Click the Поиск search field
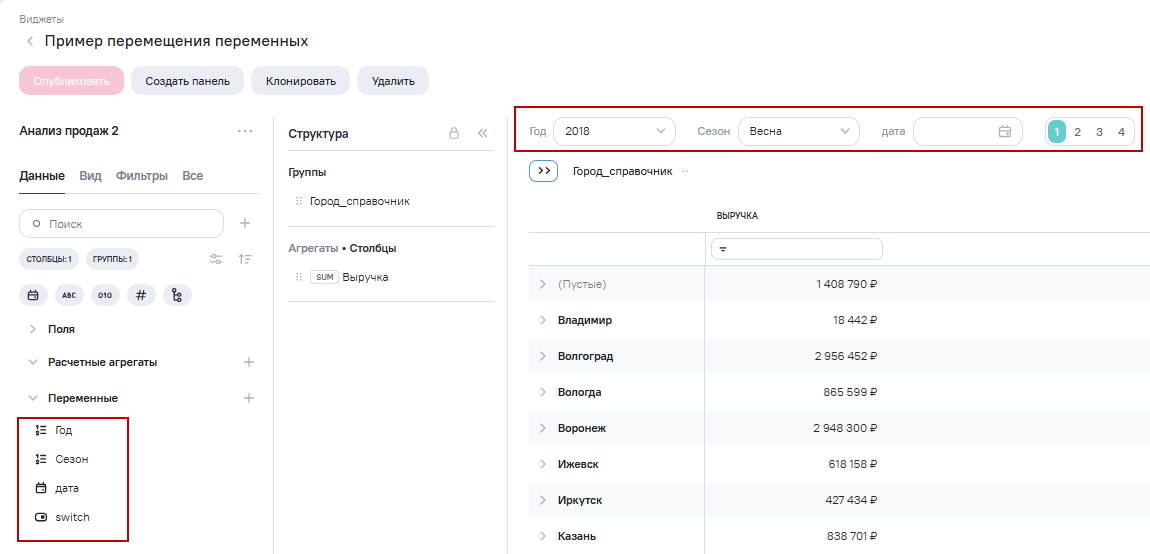 (121, 223)
